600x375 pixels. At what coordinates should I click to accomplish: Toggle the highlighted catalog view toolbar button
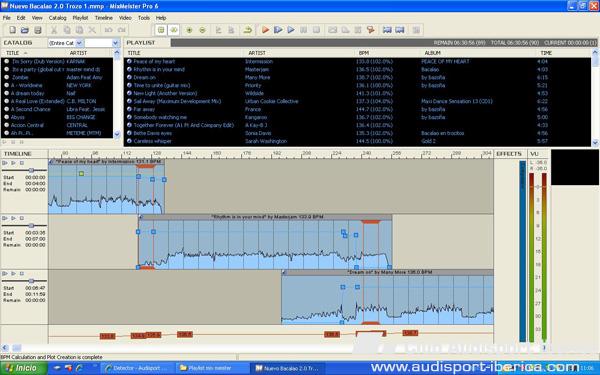tap(161, 30)
